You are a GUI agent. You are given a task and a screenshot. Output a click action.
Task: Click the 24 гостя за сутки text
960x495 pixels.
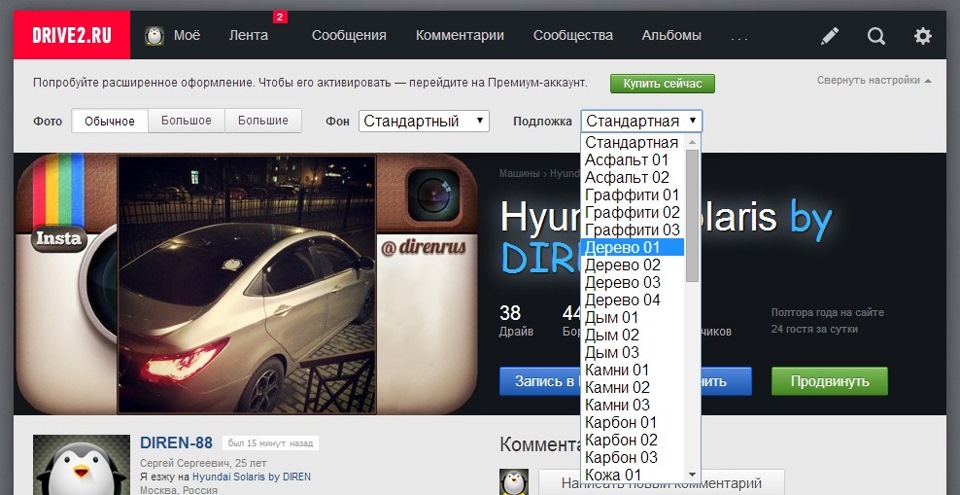(814, 329)
